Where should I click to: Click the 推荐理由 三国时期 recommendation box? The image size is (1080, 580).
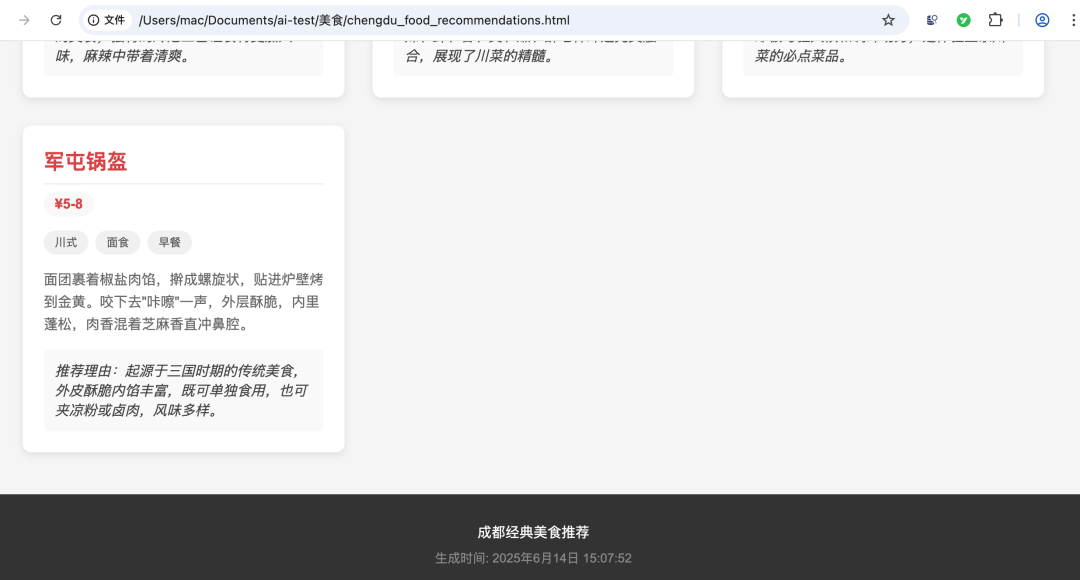pos(183,391)
